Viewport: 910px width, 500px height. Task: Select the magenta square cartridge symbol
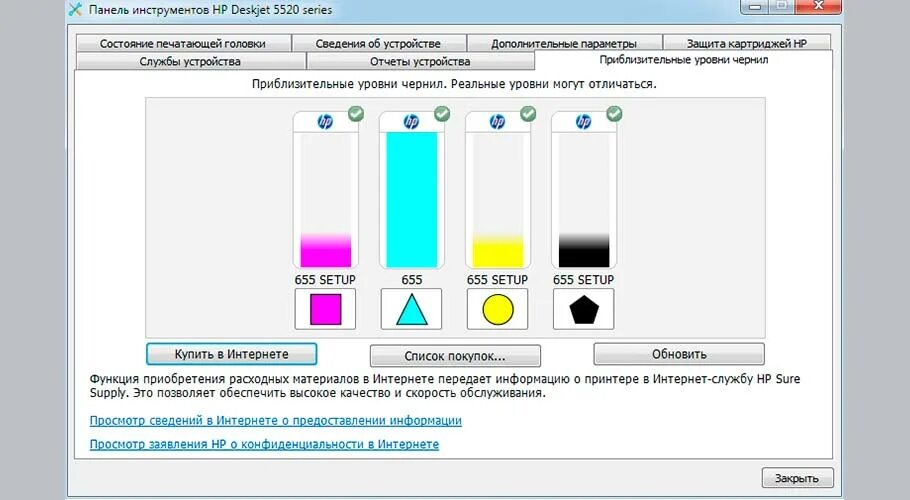point(325,309)
